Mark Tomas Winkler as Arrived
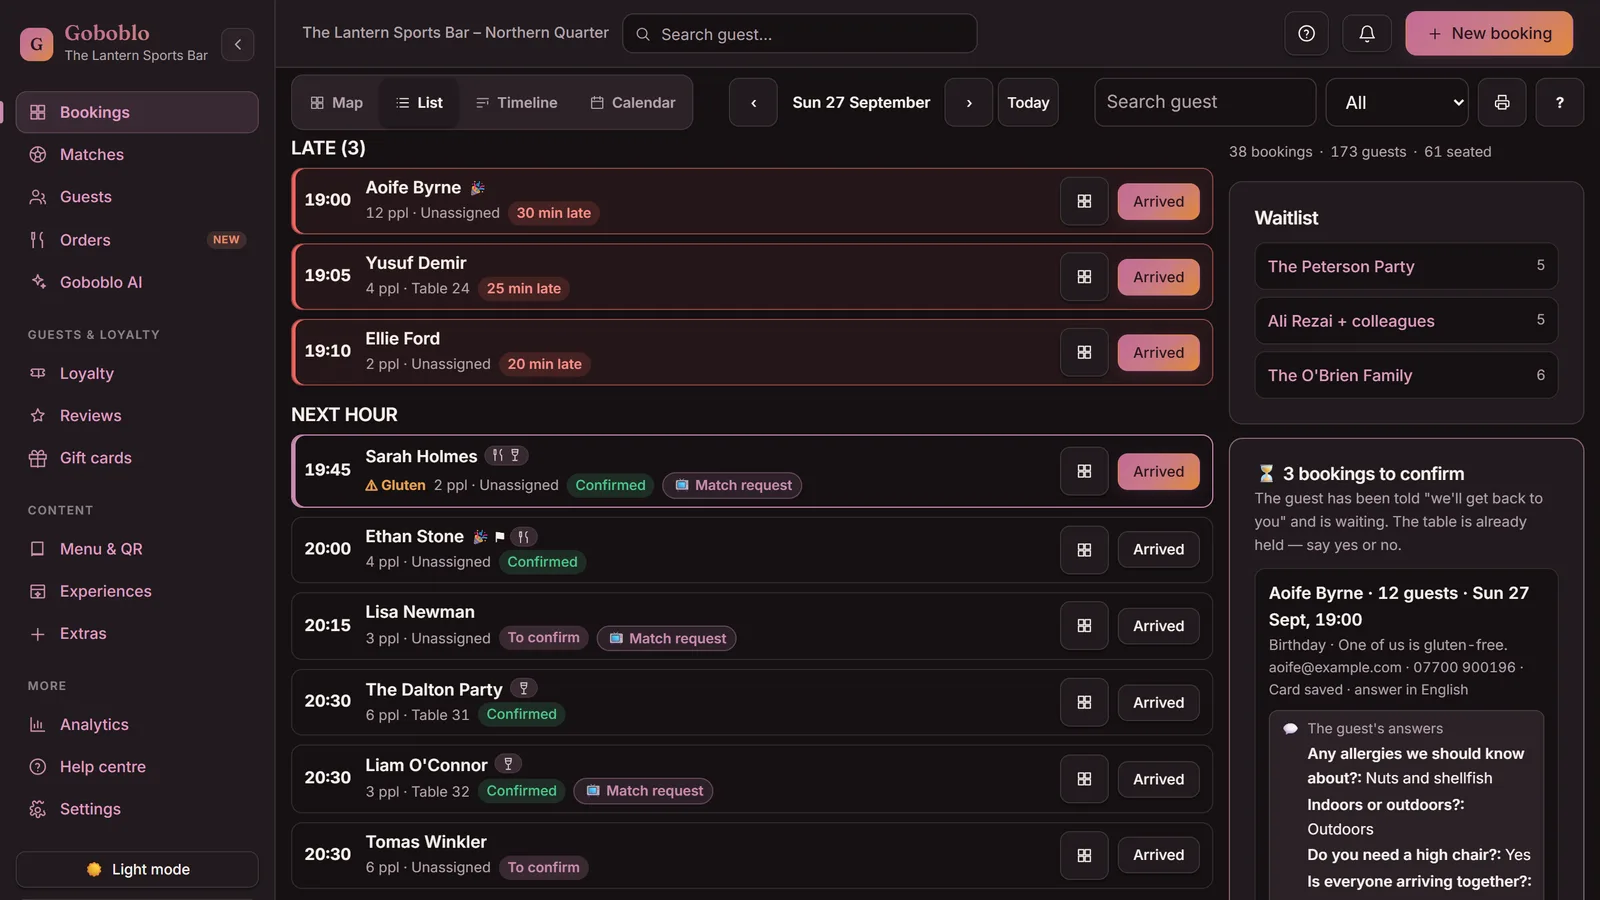The height and width of the screenshot is (900, 1600). pyautogui.click(x=1158, y=855)
